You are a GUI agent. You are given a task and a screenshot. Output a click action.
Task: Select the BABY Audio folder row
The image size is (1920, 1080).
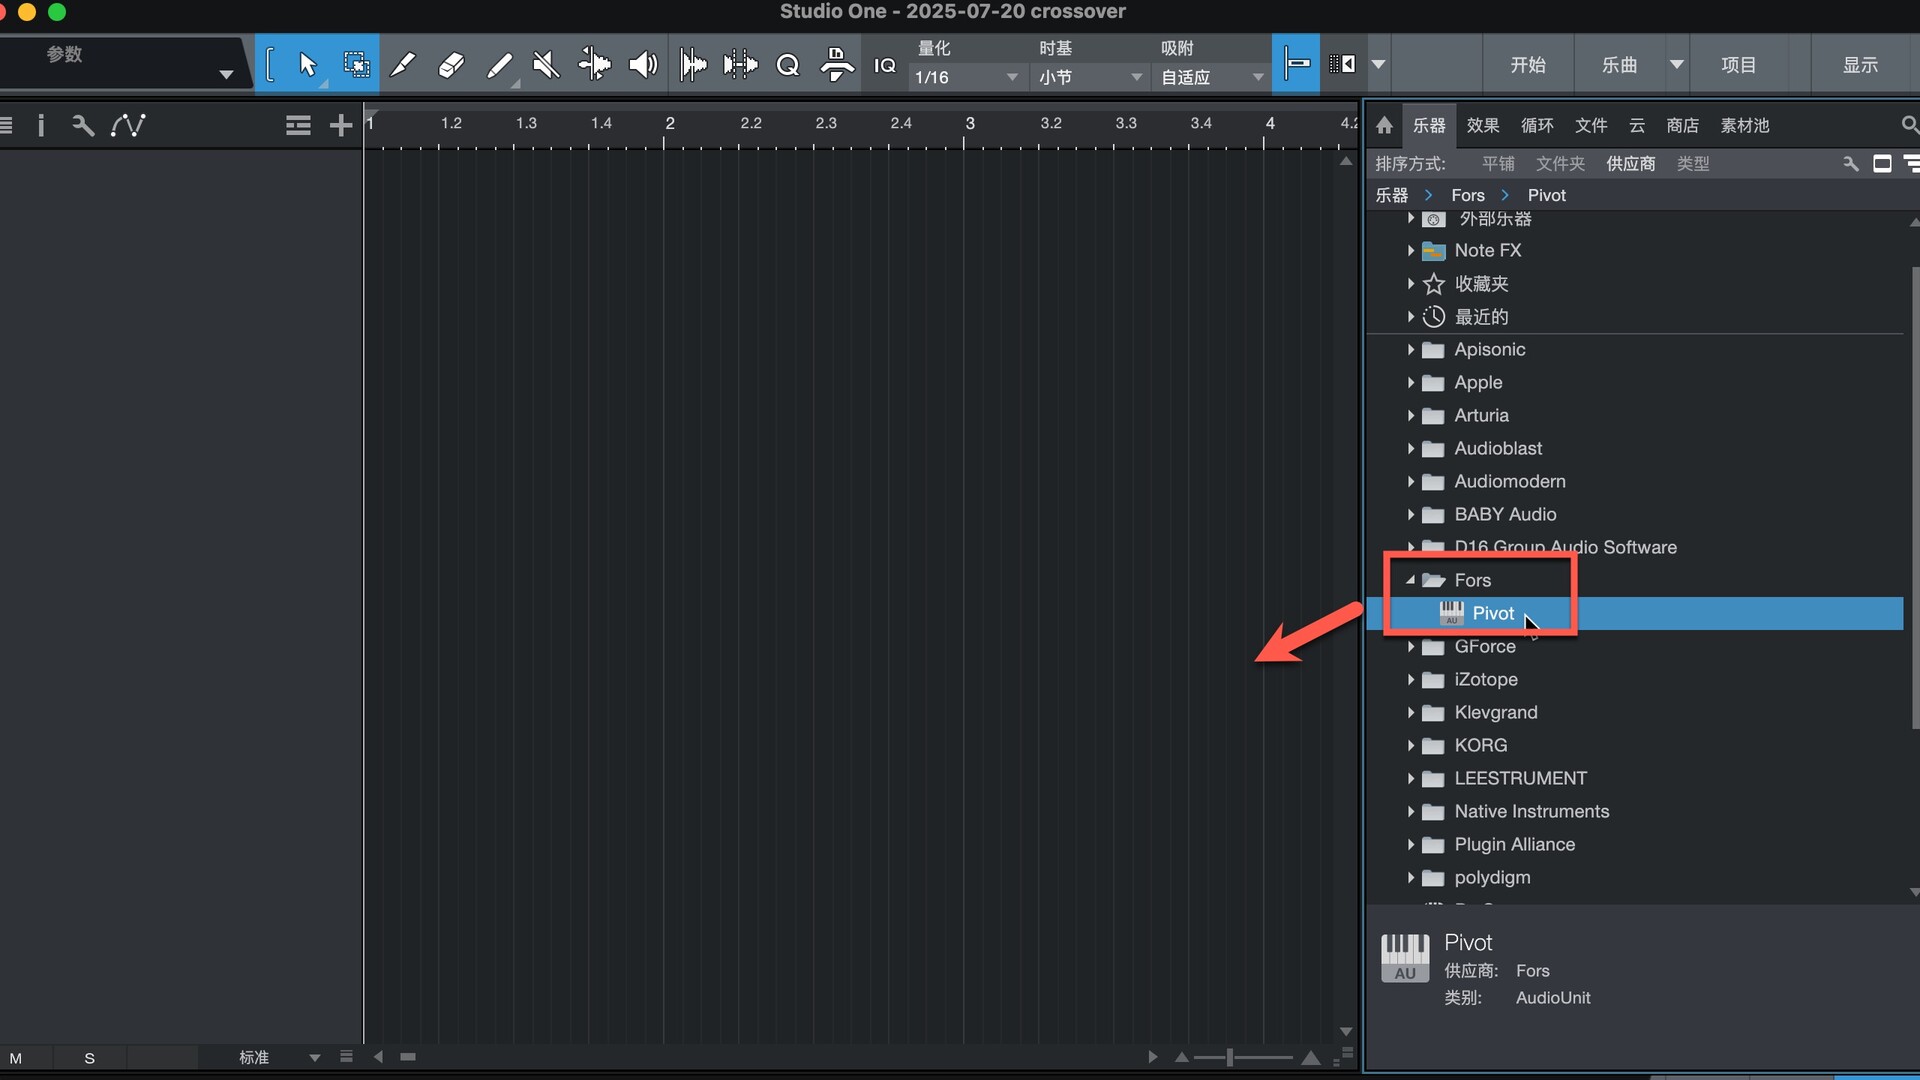click(1635, 514)
